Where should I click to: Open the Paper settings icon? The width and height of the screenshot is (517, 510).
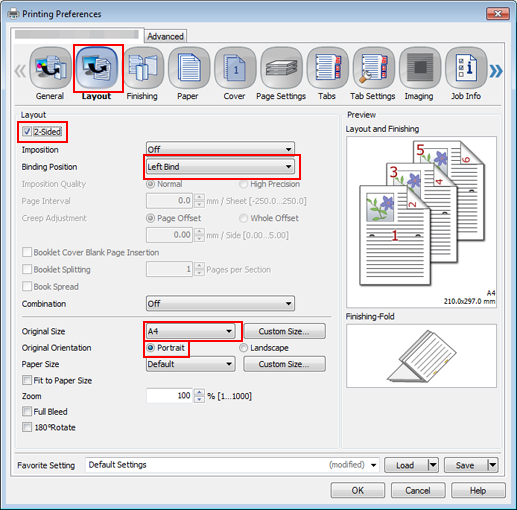coord(189,68)
